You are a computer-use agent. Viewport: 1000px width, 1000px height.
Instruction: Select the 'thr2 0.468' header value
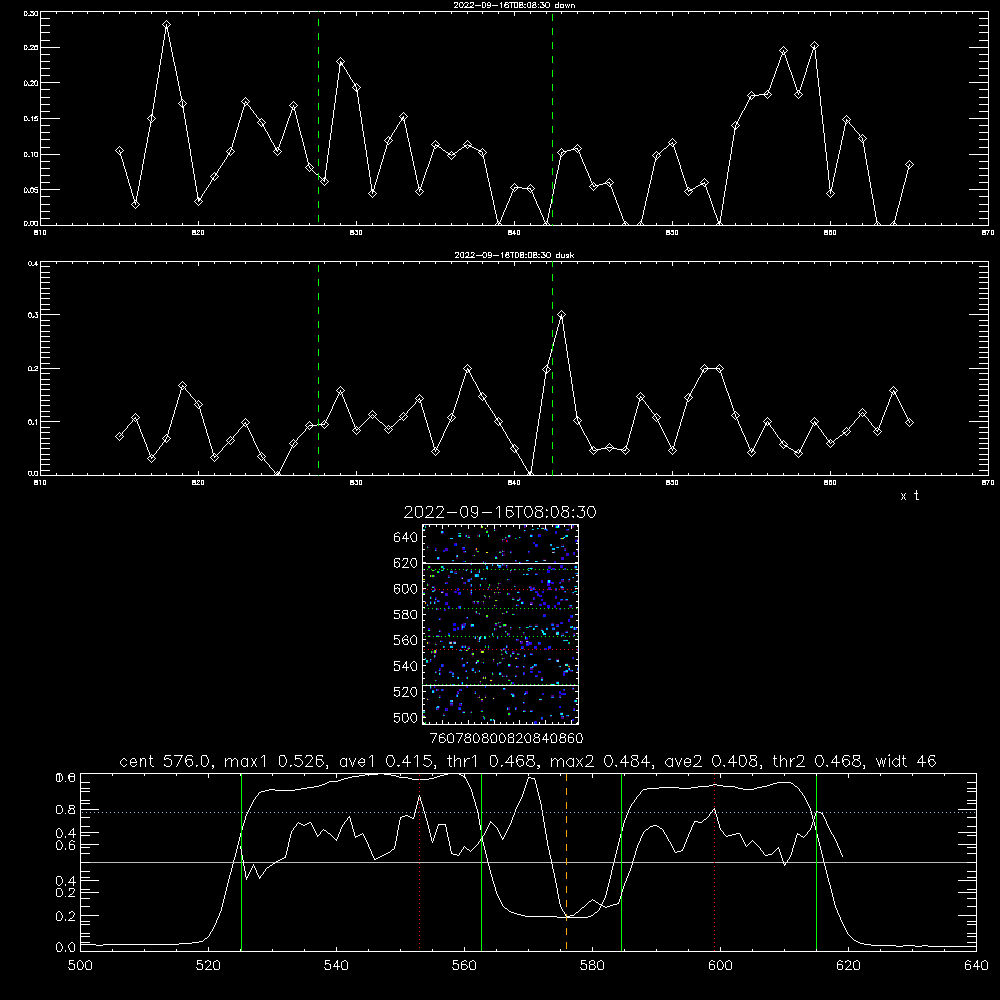(818, 761)
